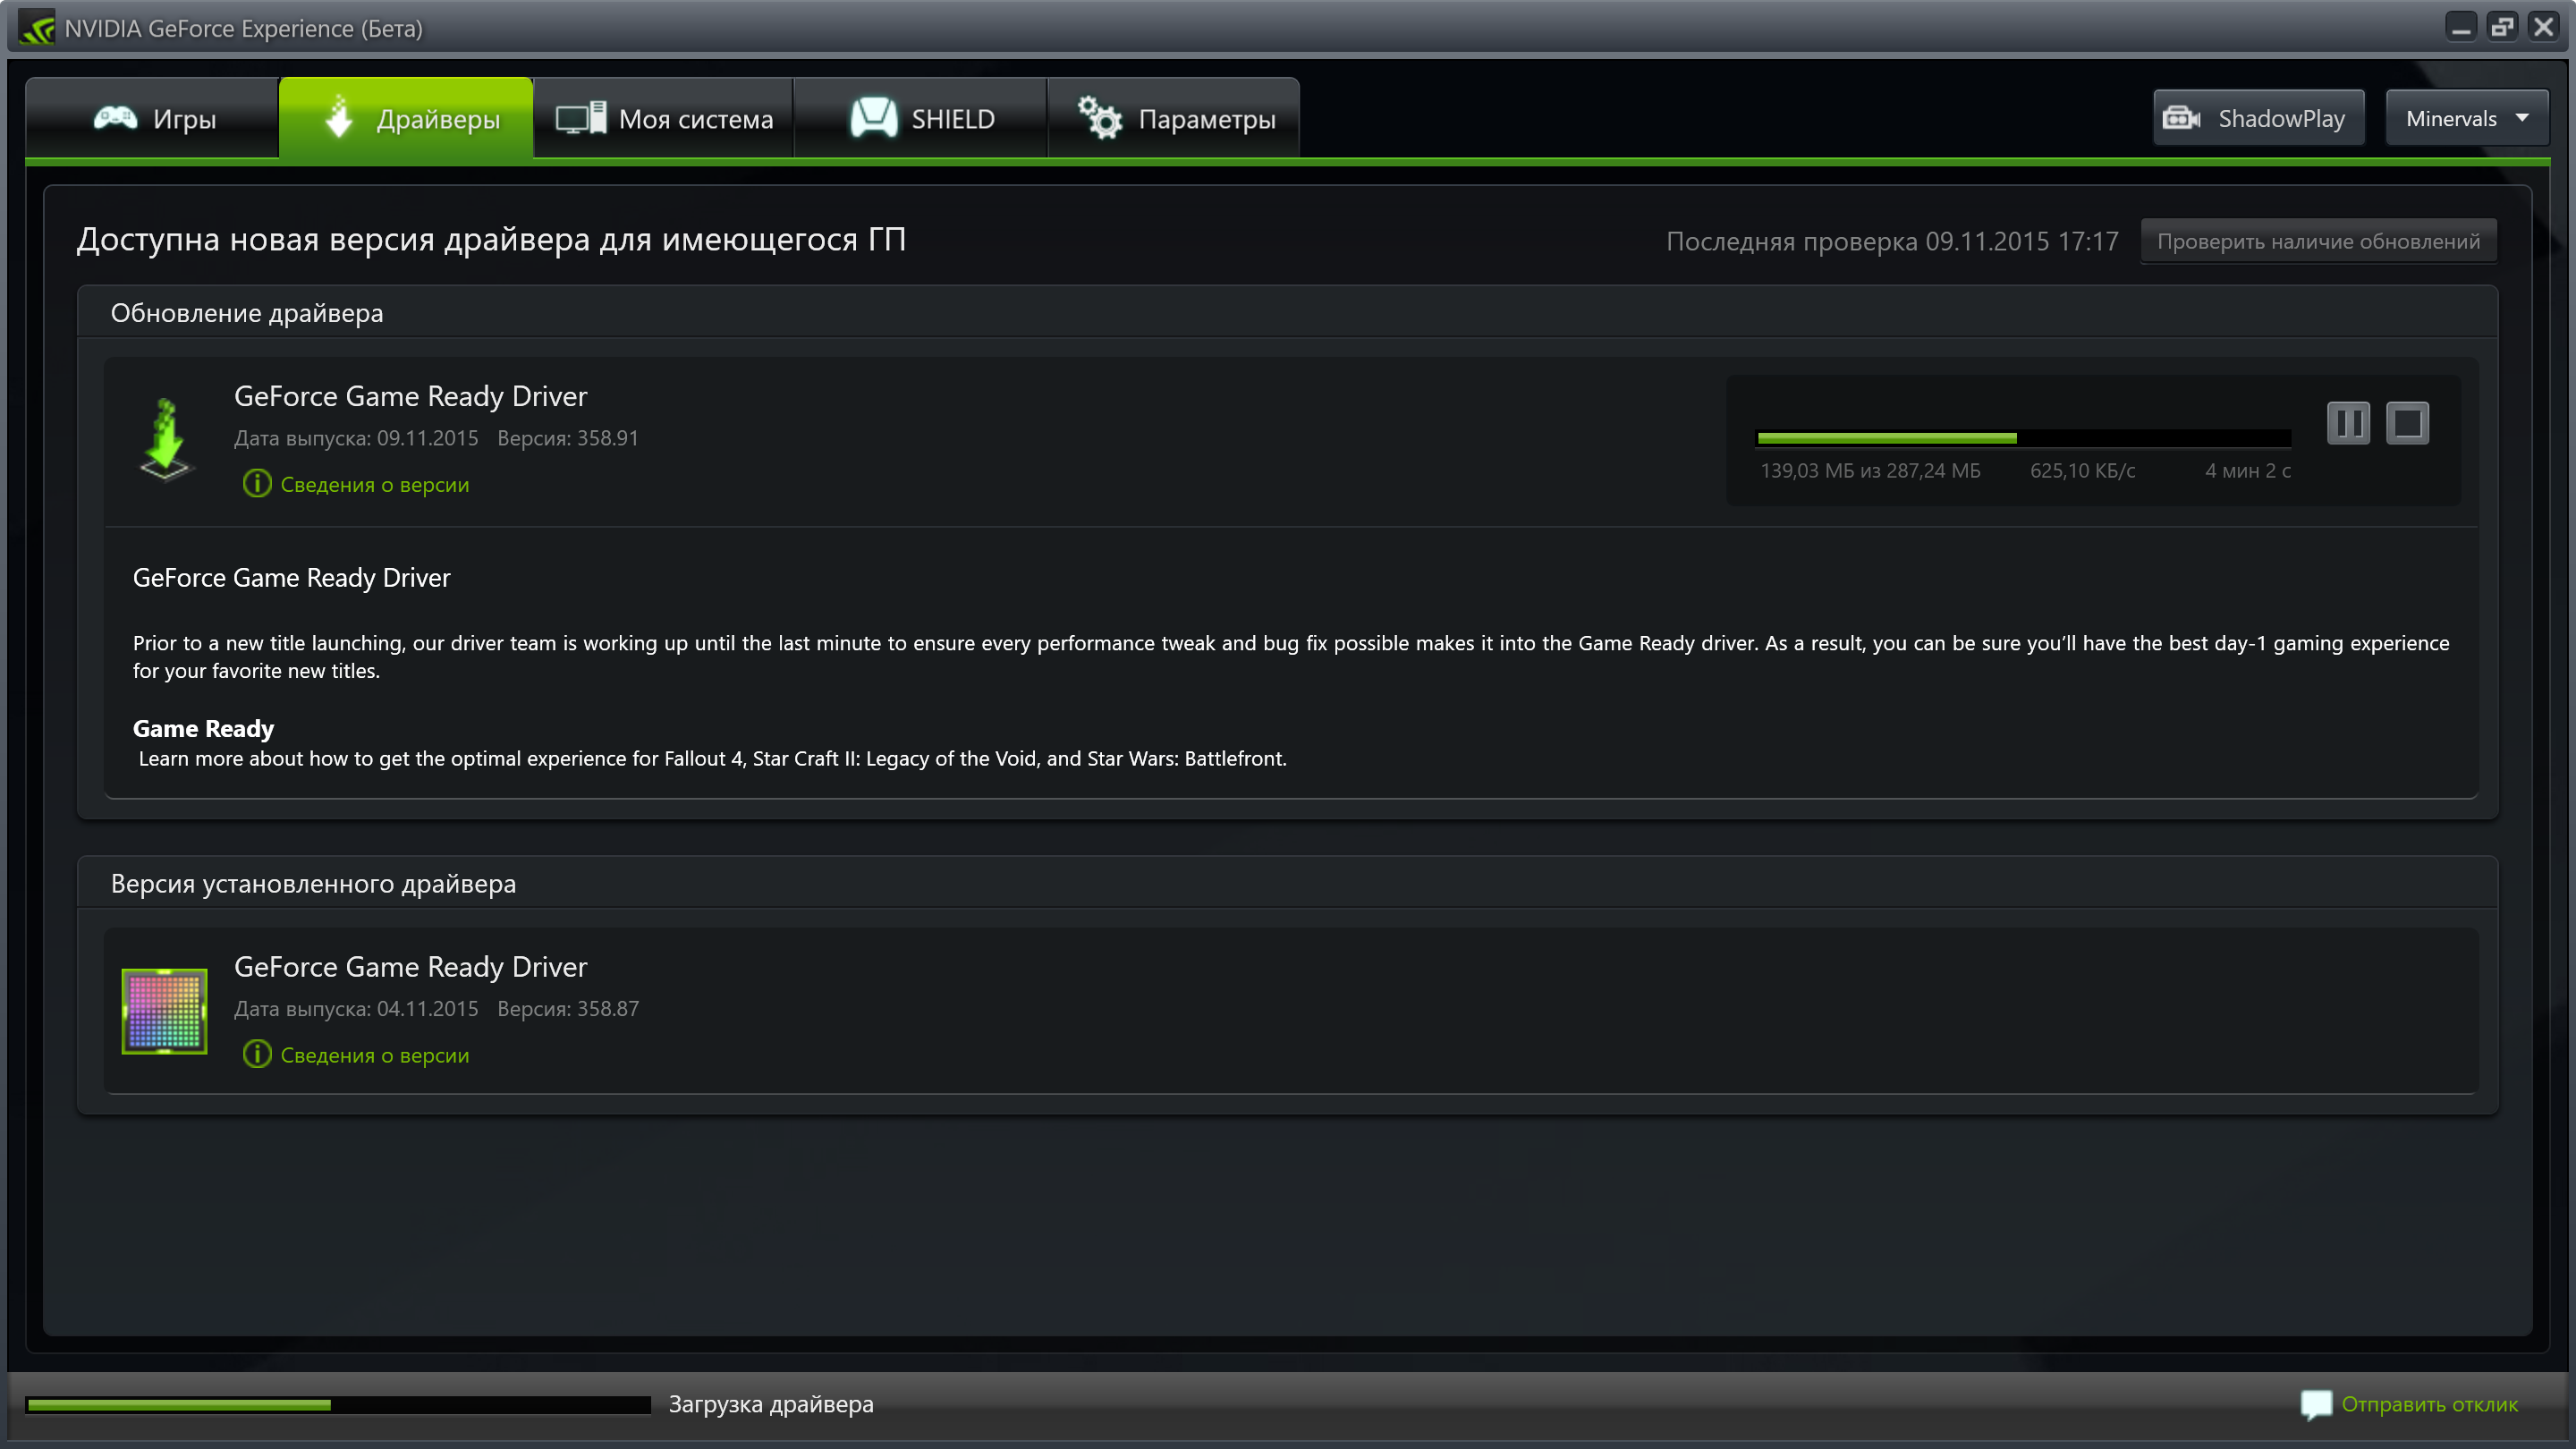
Task: Pause the driver download in progress
Action: (2348, 423)
